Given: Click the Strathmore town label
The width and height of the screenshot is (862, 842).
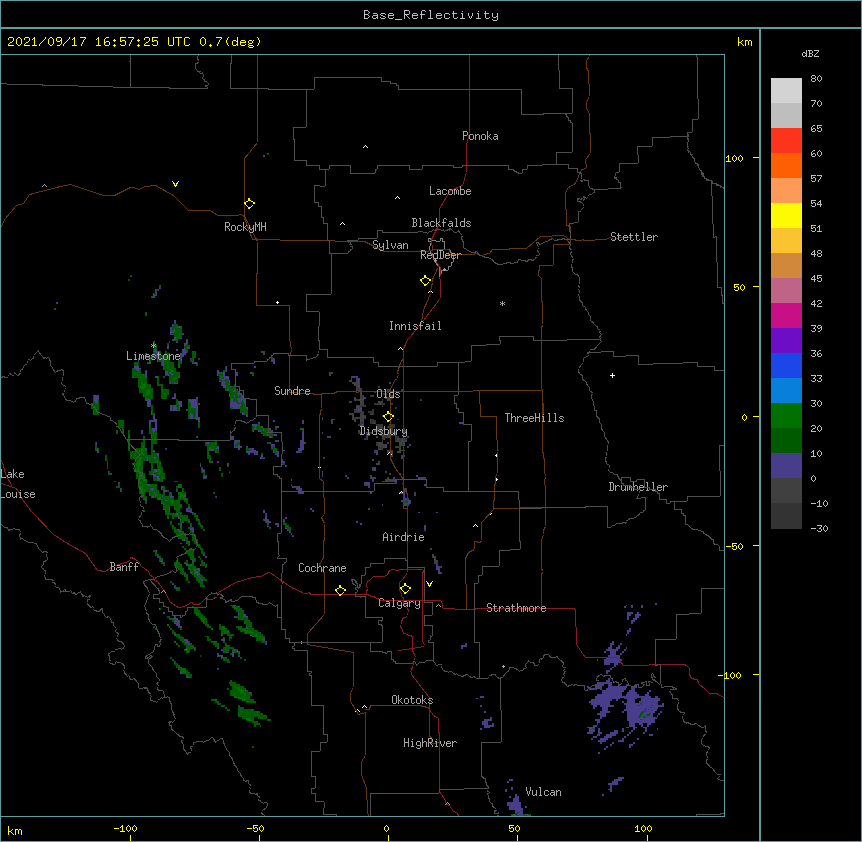Looking at the screenshot, I should click(516, 608).
